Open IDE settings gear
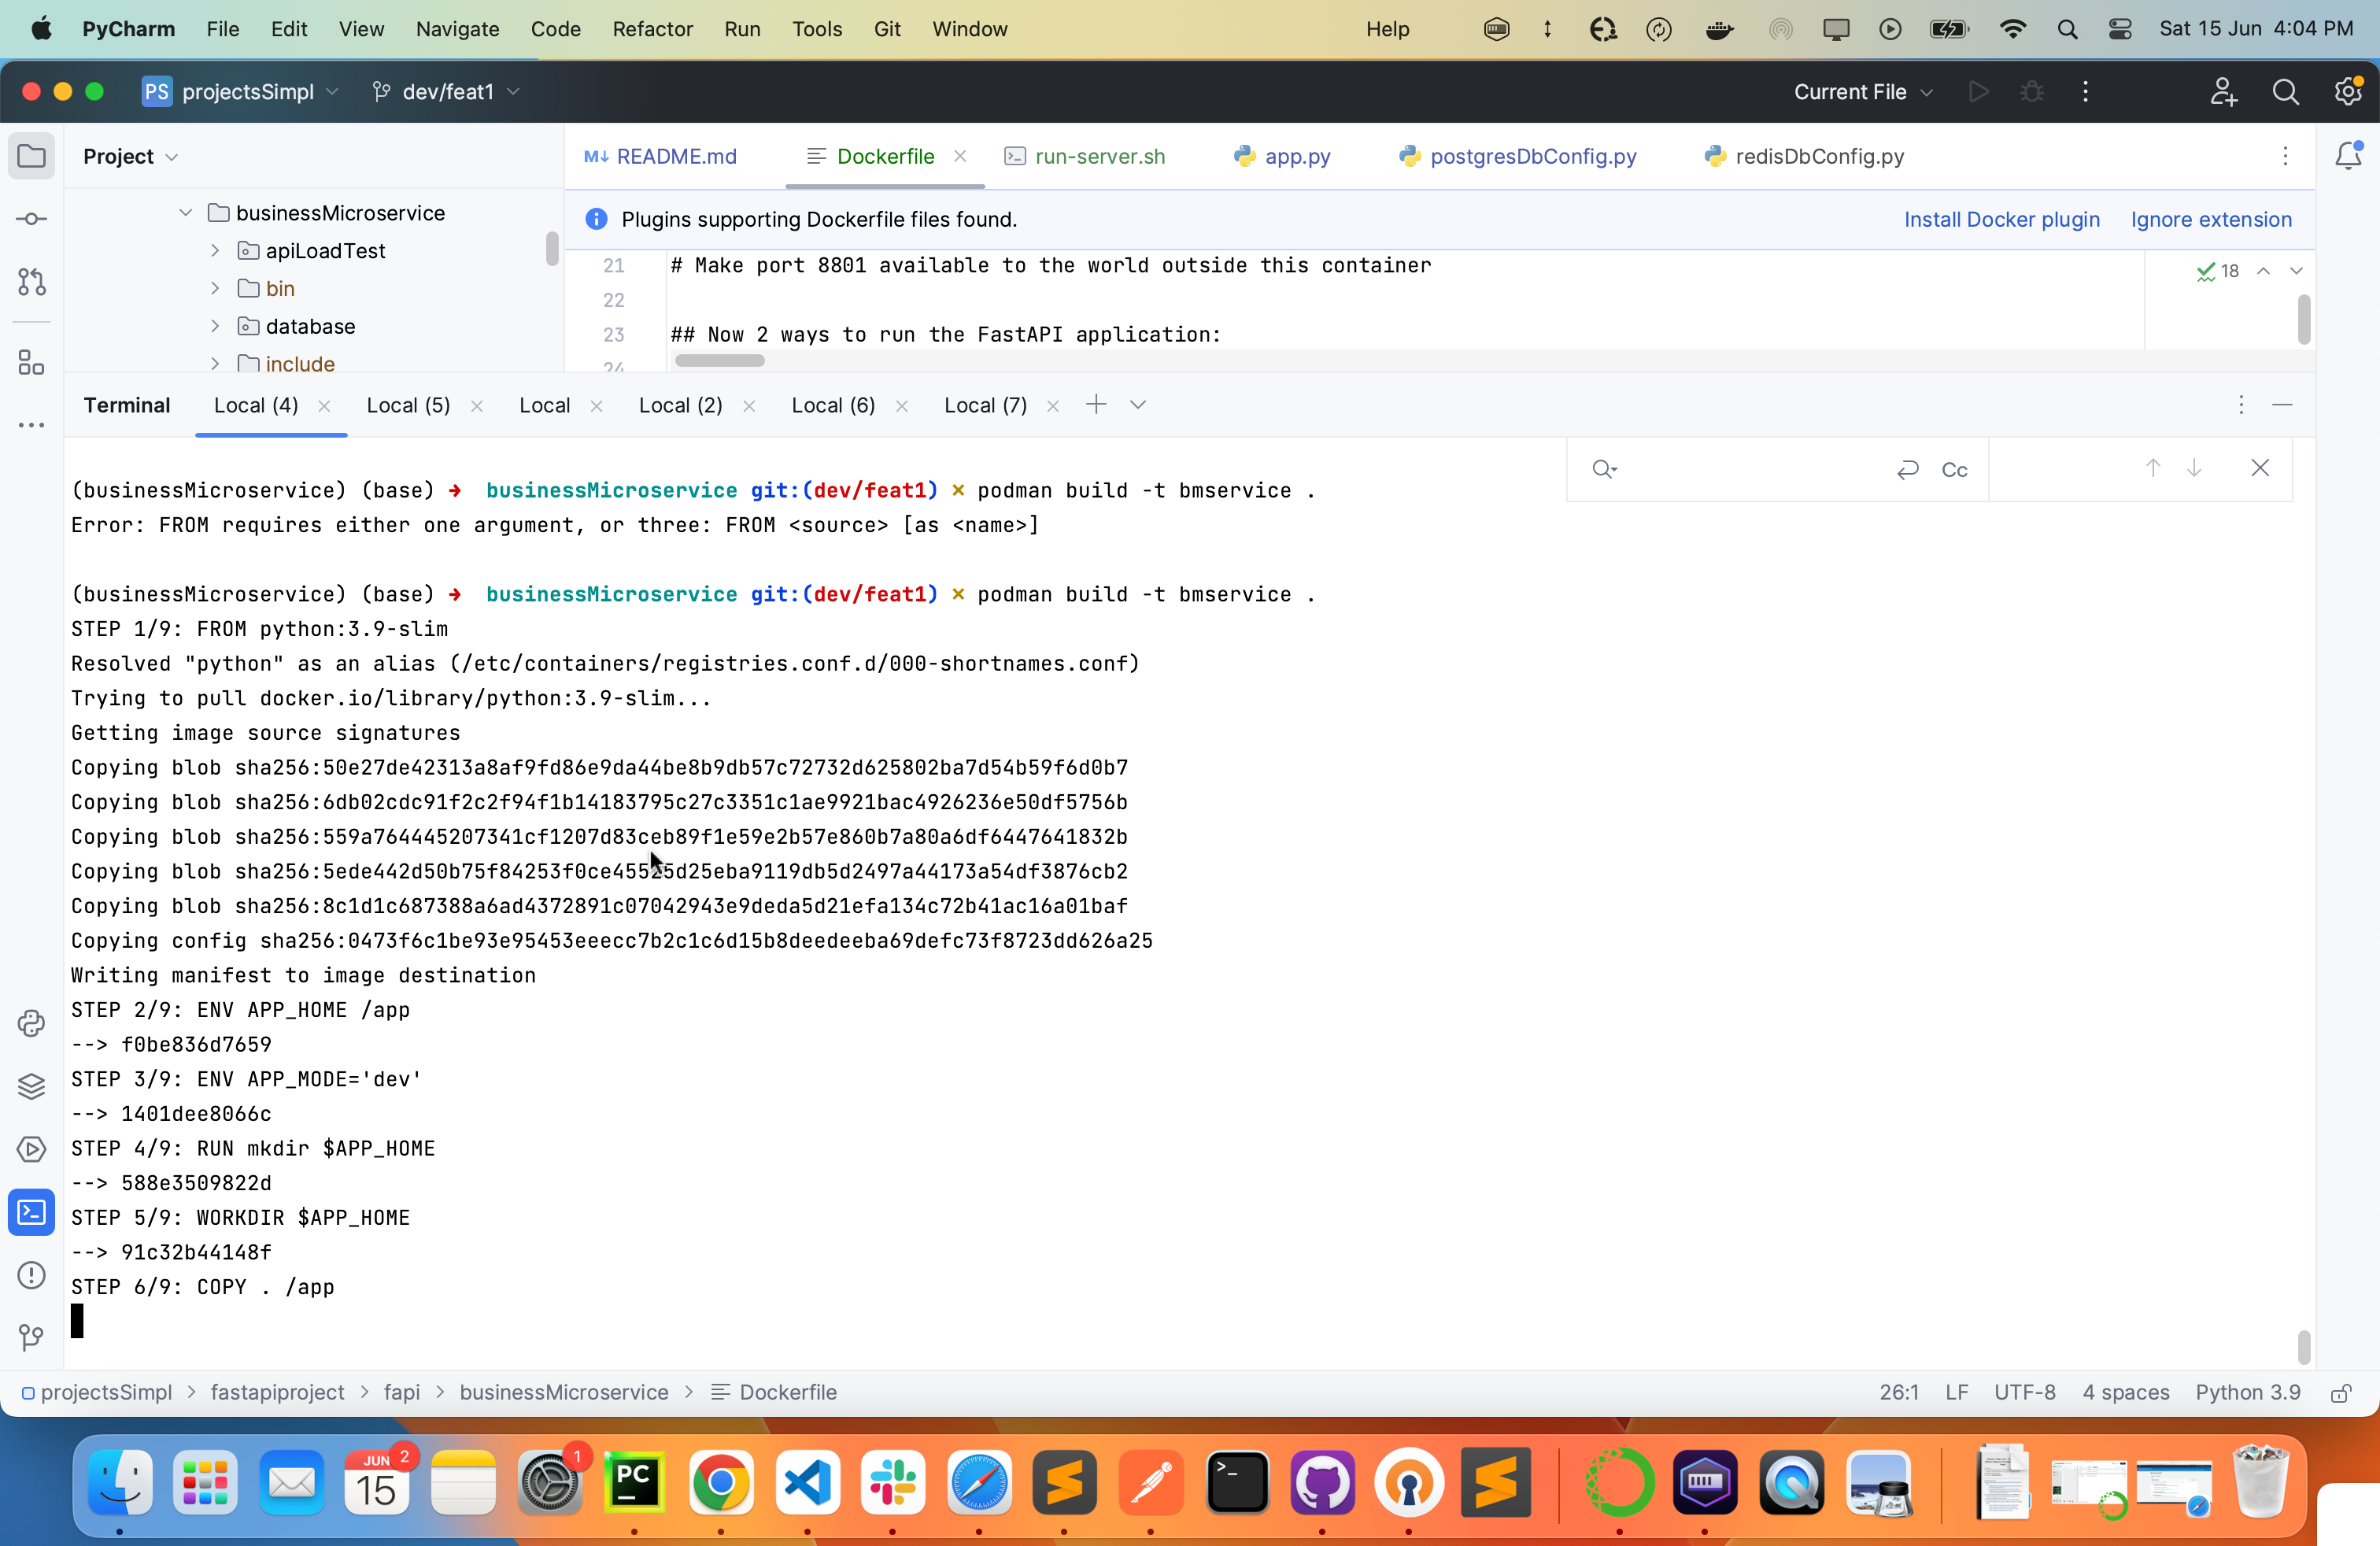 [x=2347, y=92]
